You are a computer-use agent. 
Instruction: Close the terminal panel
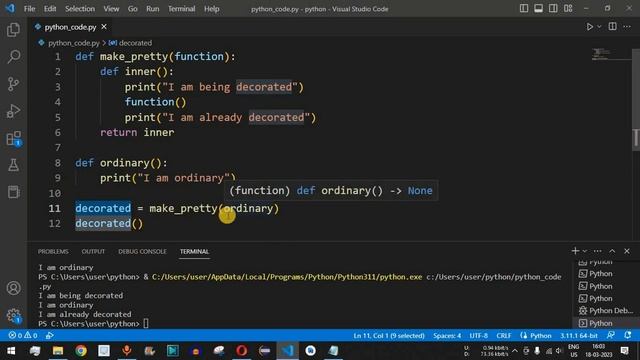point(627,251)
